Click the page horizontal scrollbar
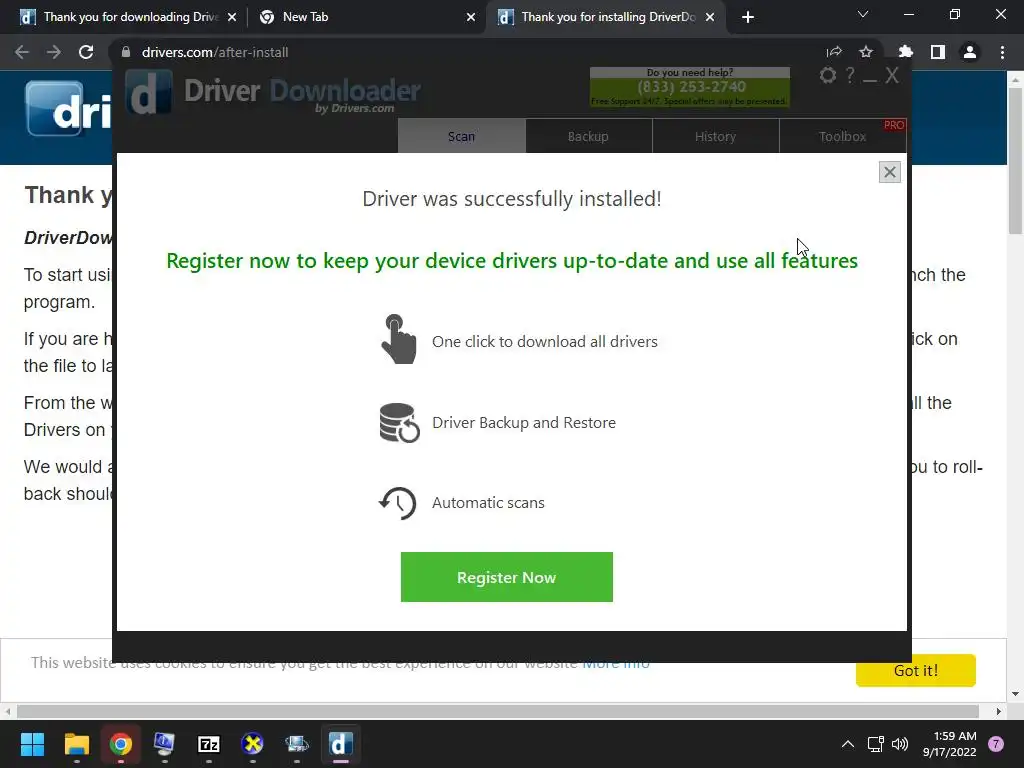 (x=498, y=711)
